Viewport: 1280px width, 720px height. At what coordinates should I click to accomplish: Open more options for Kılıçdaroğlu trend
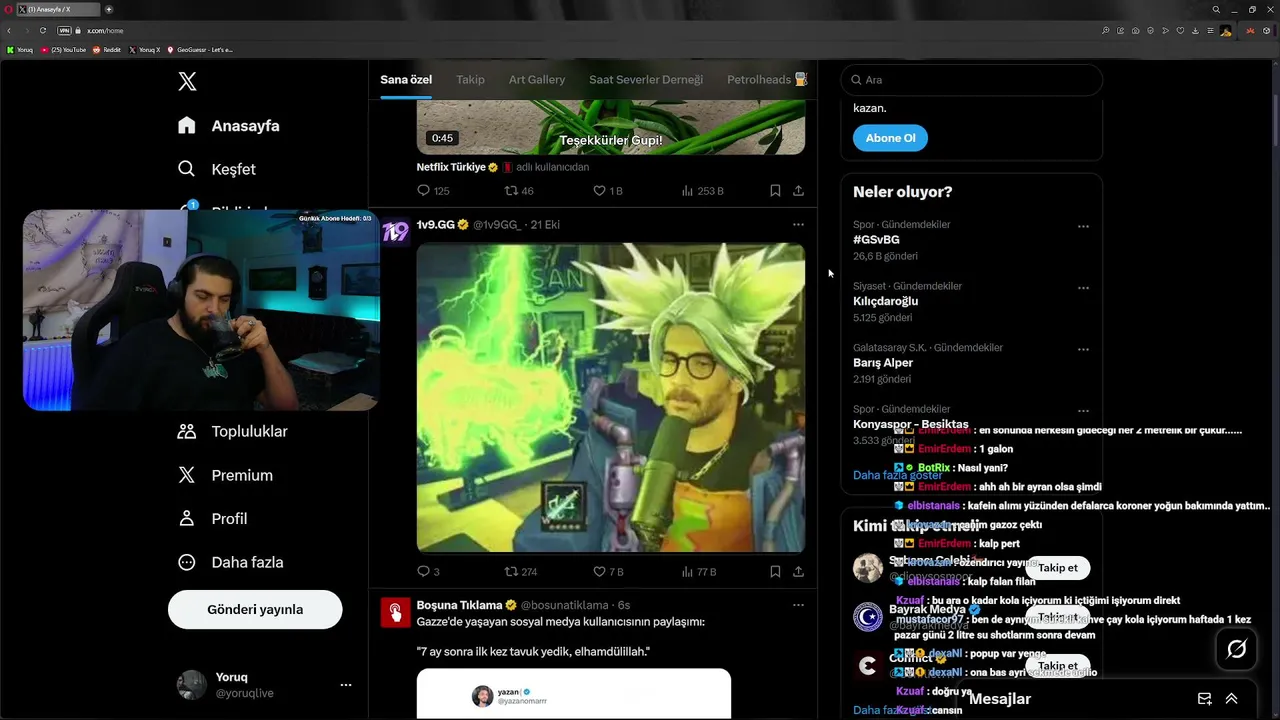1083,288
